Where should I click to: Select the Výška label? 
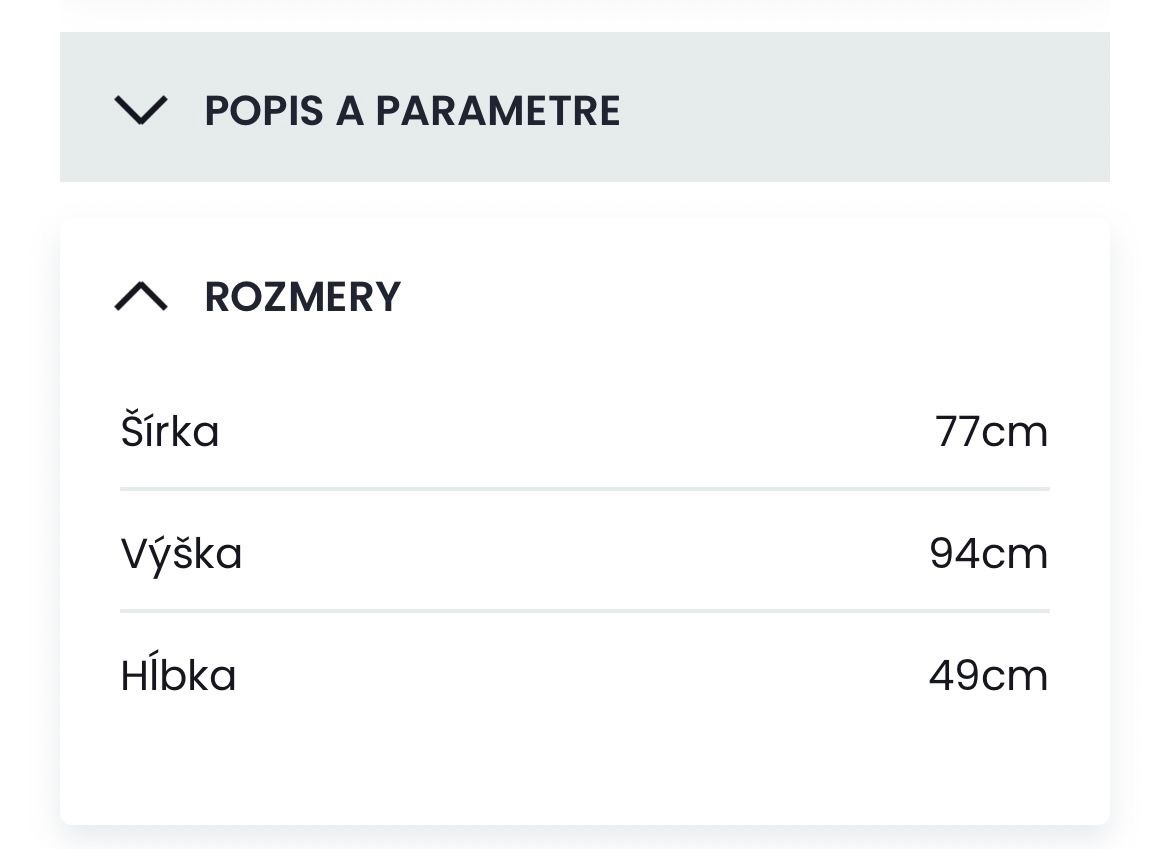coord(182,554)
